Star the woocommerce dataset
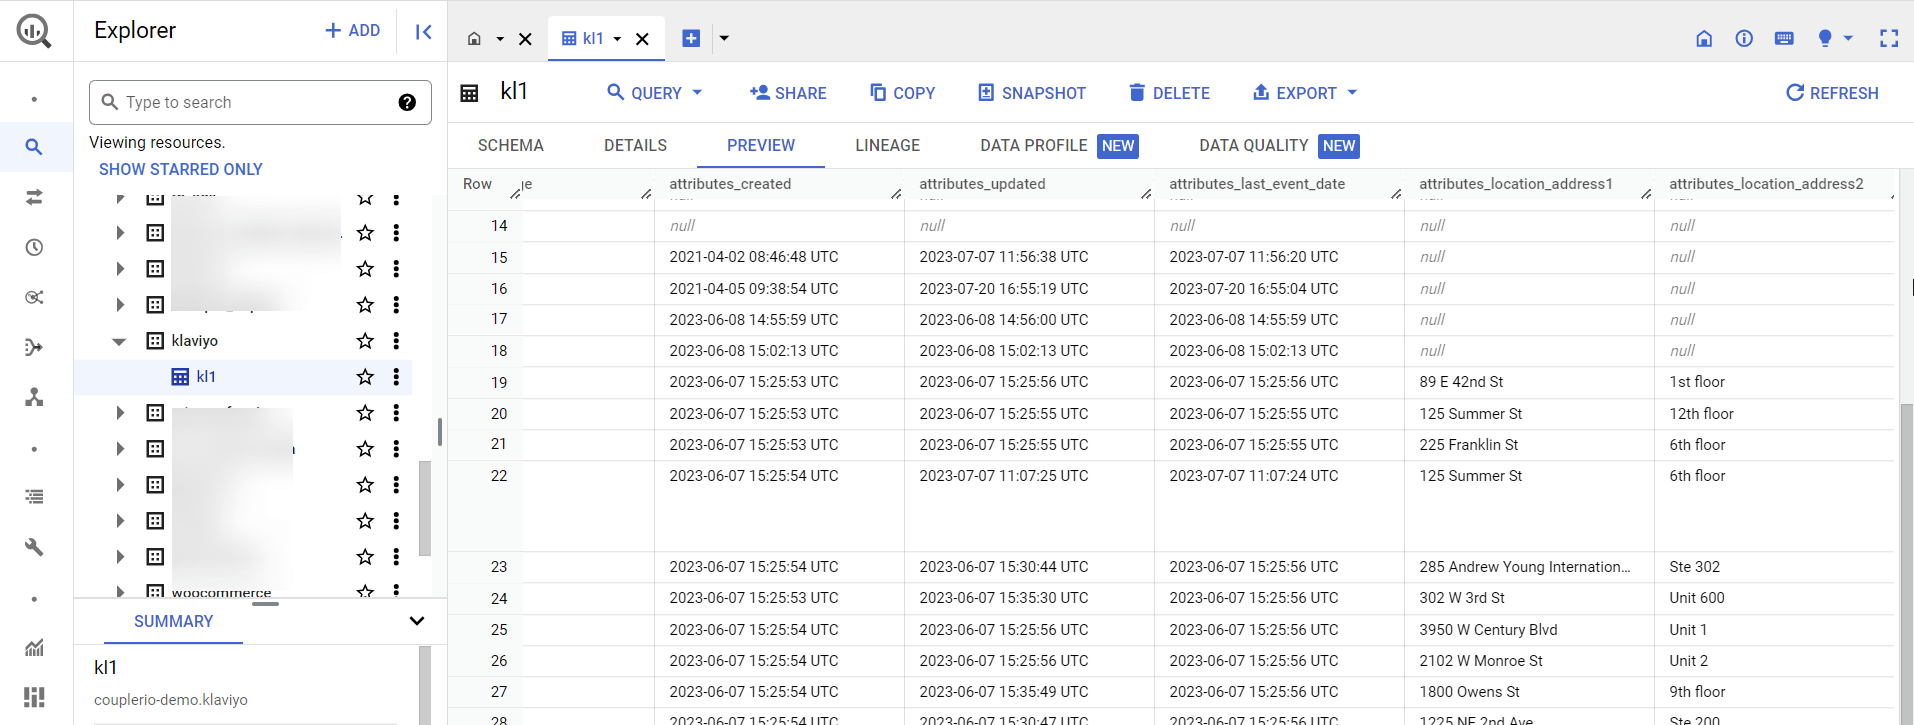1914x725 pixels. [x=365, y=591]
